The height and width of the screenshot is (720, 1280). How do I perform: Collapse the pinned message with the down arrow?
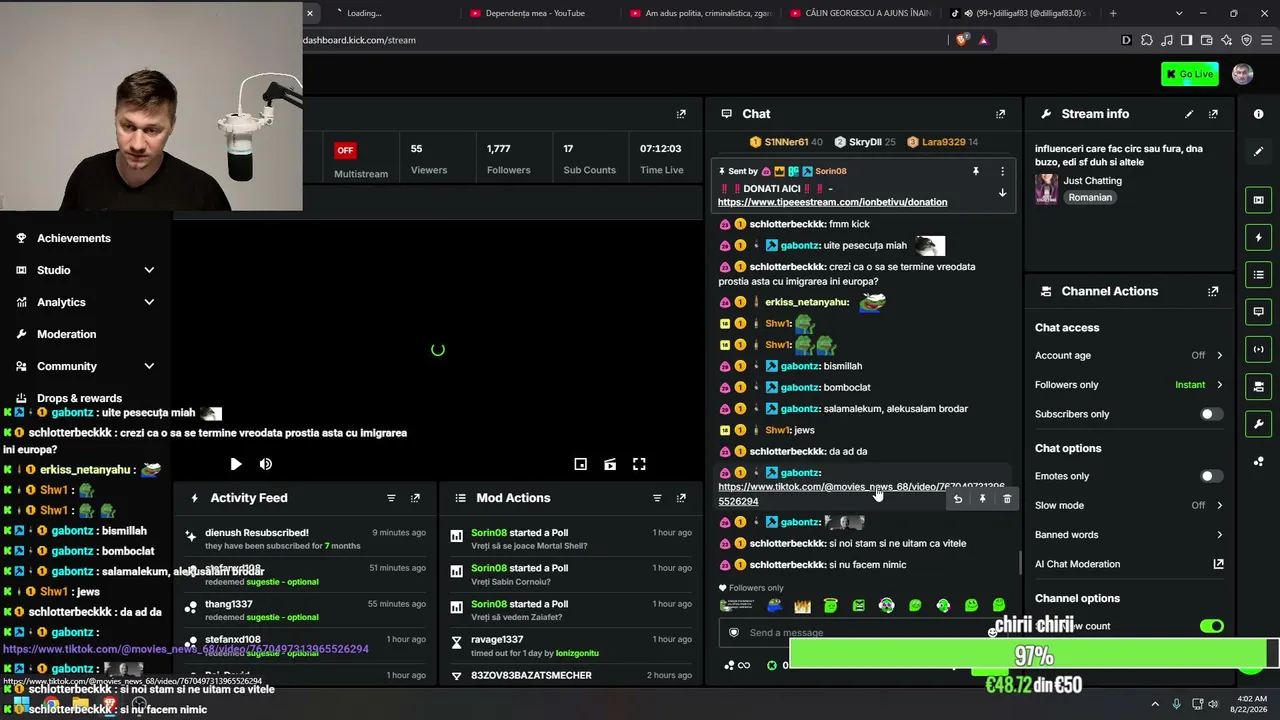(x=1002, y=193)
